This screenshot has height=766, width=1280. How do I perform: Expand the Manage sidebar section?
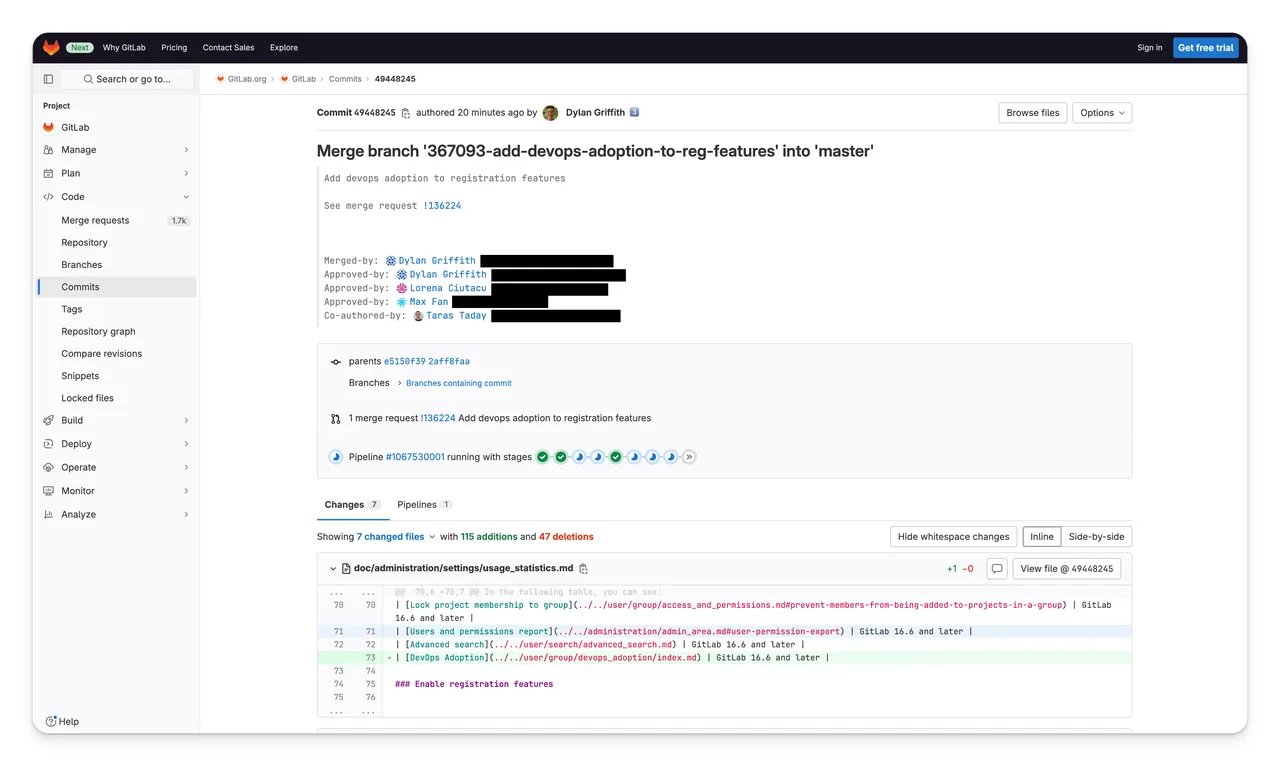(x=186, y=150)
